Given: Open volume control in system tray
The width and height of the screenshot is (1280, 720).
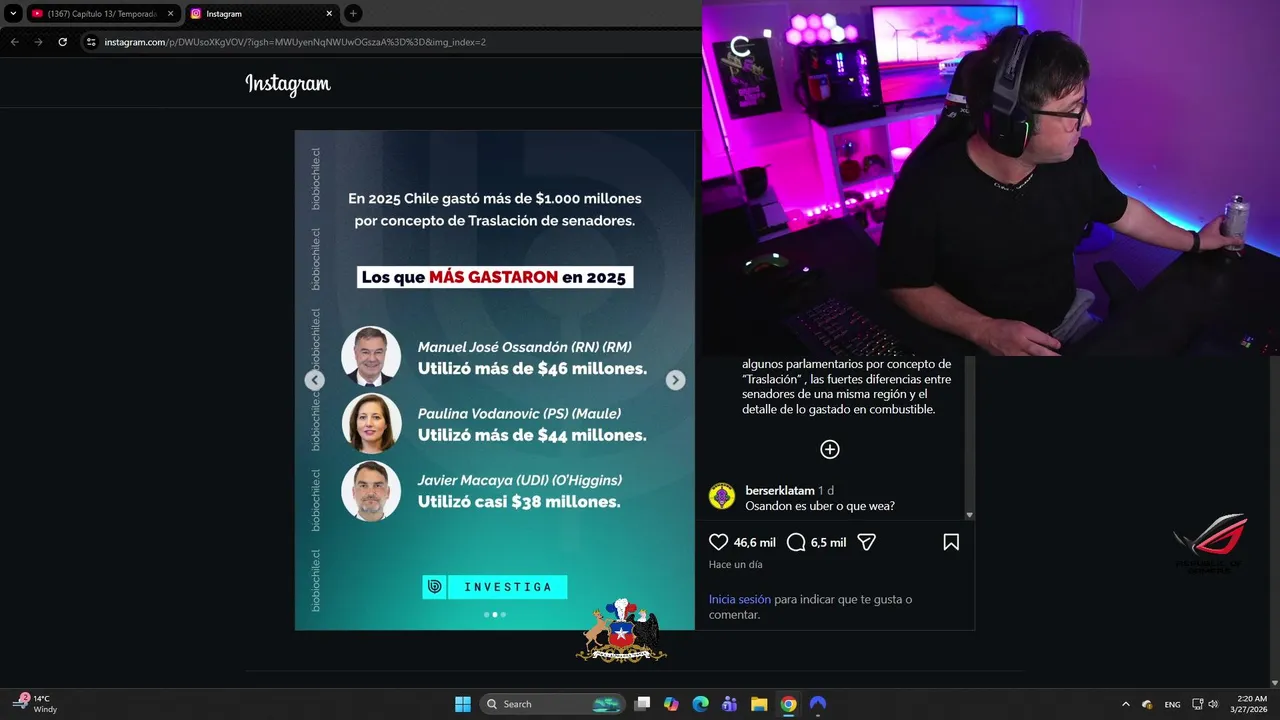Looking at the screenshot, I should pos(1213,704).
